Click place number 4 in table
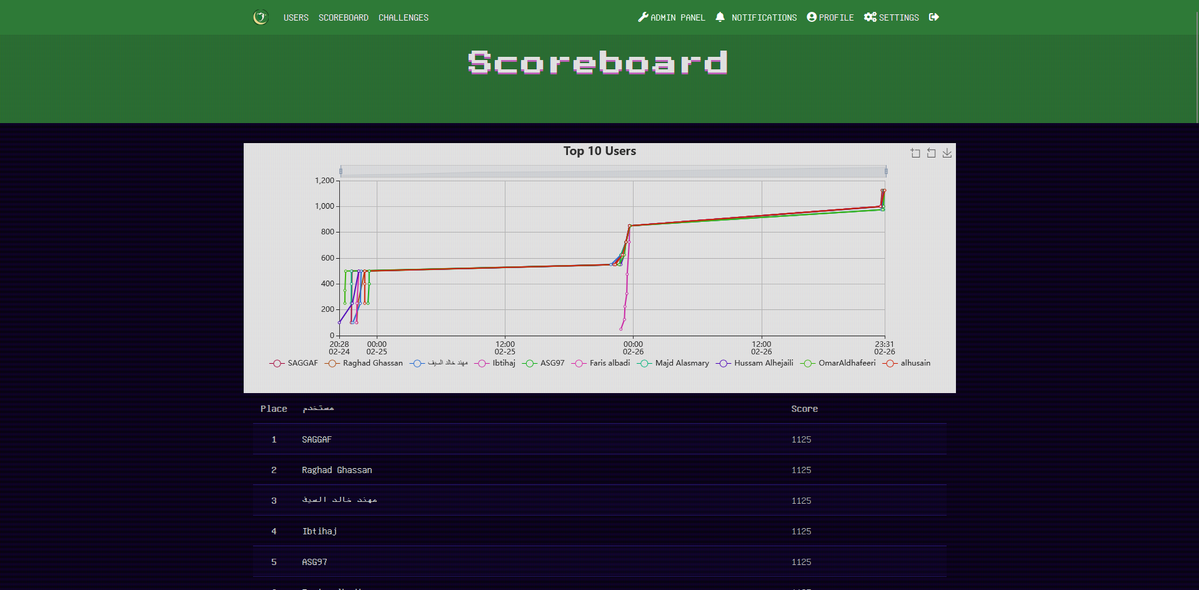This screenshot has width=1199, height=590. 274,531
